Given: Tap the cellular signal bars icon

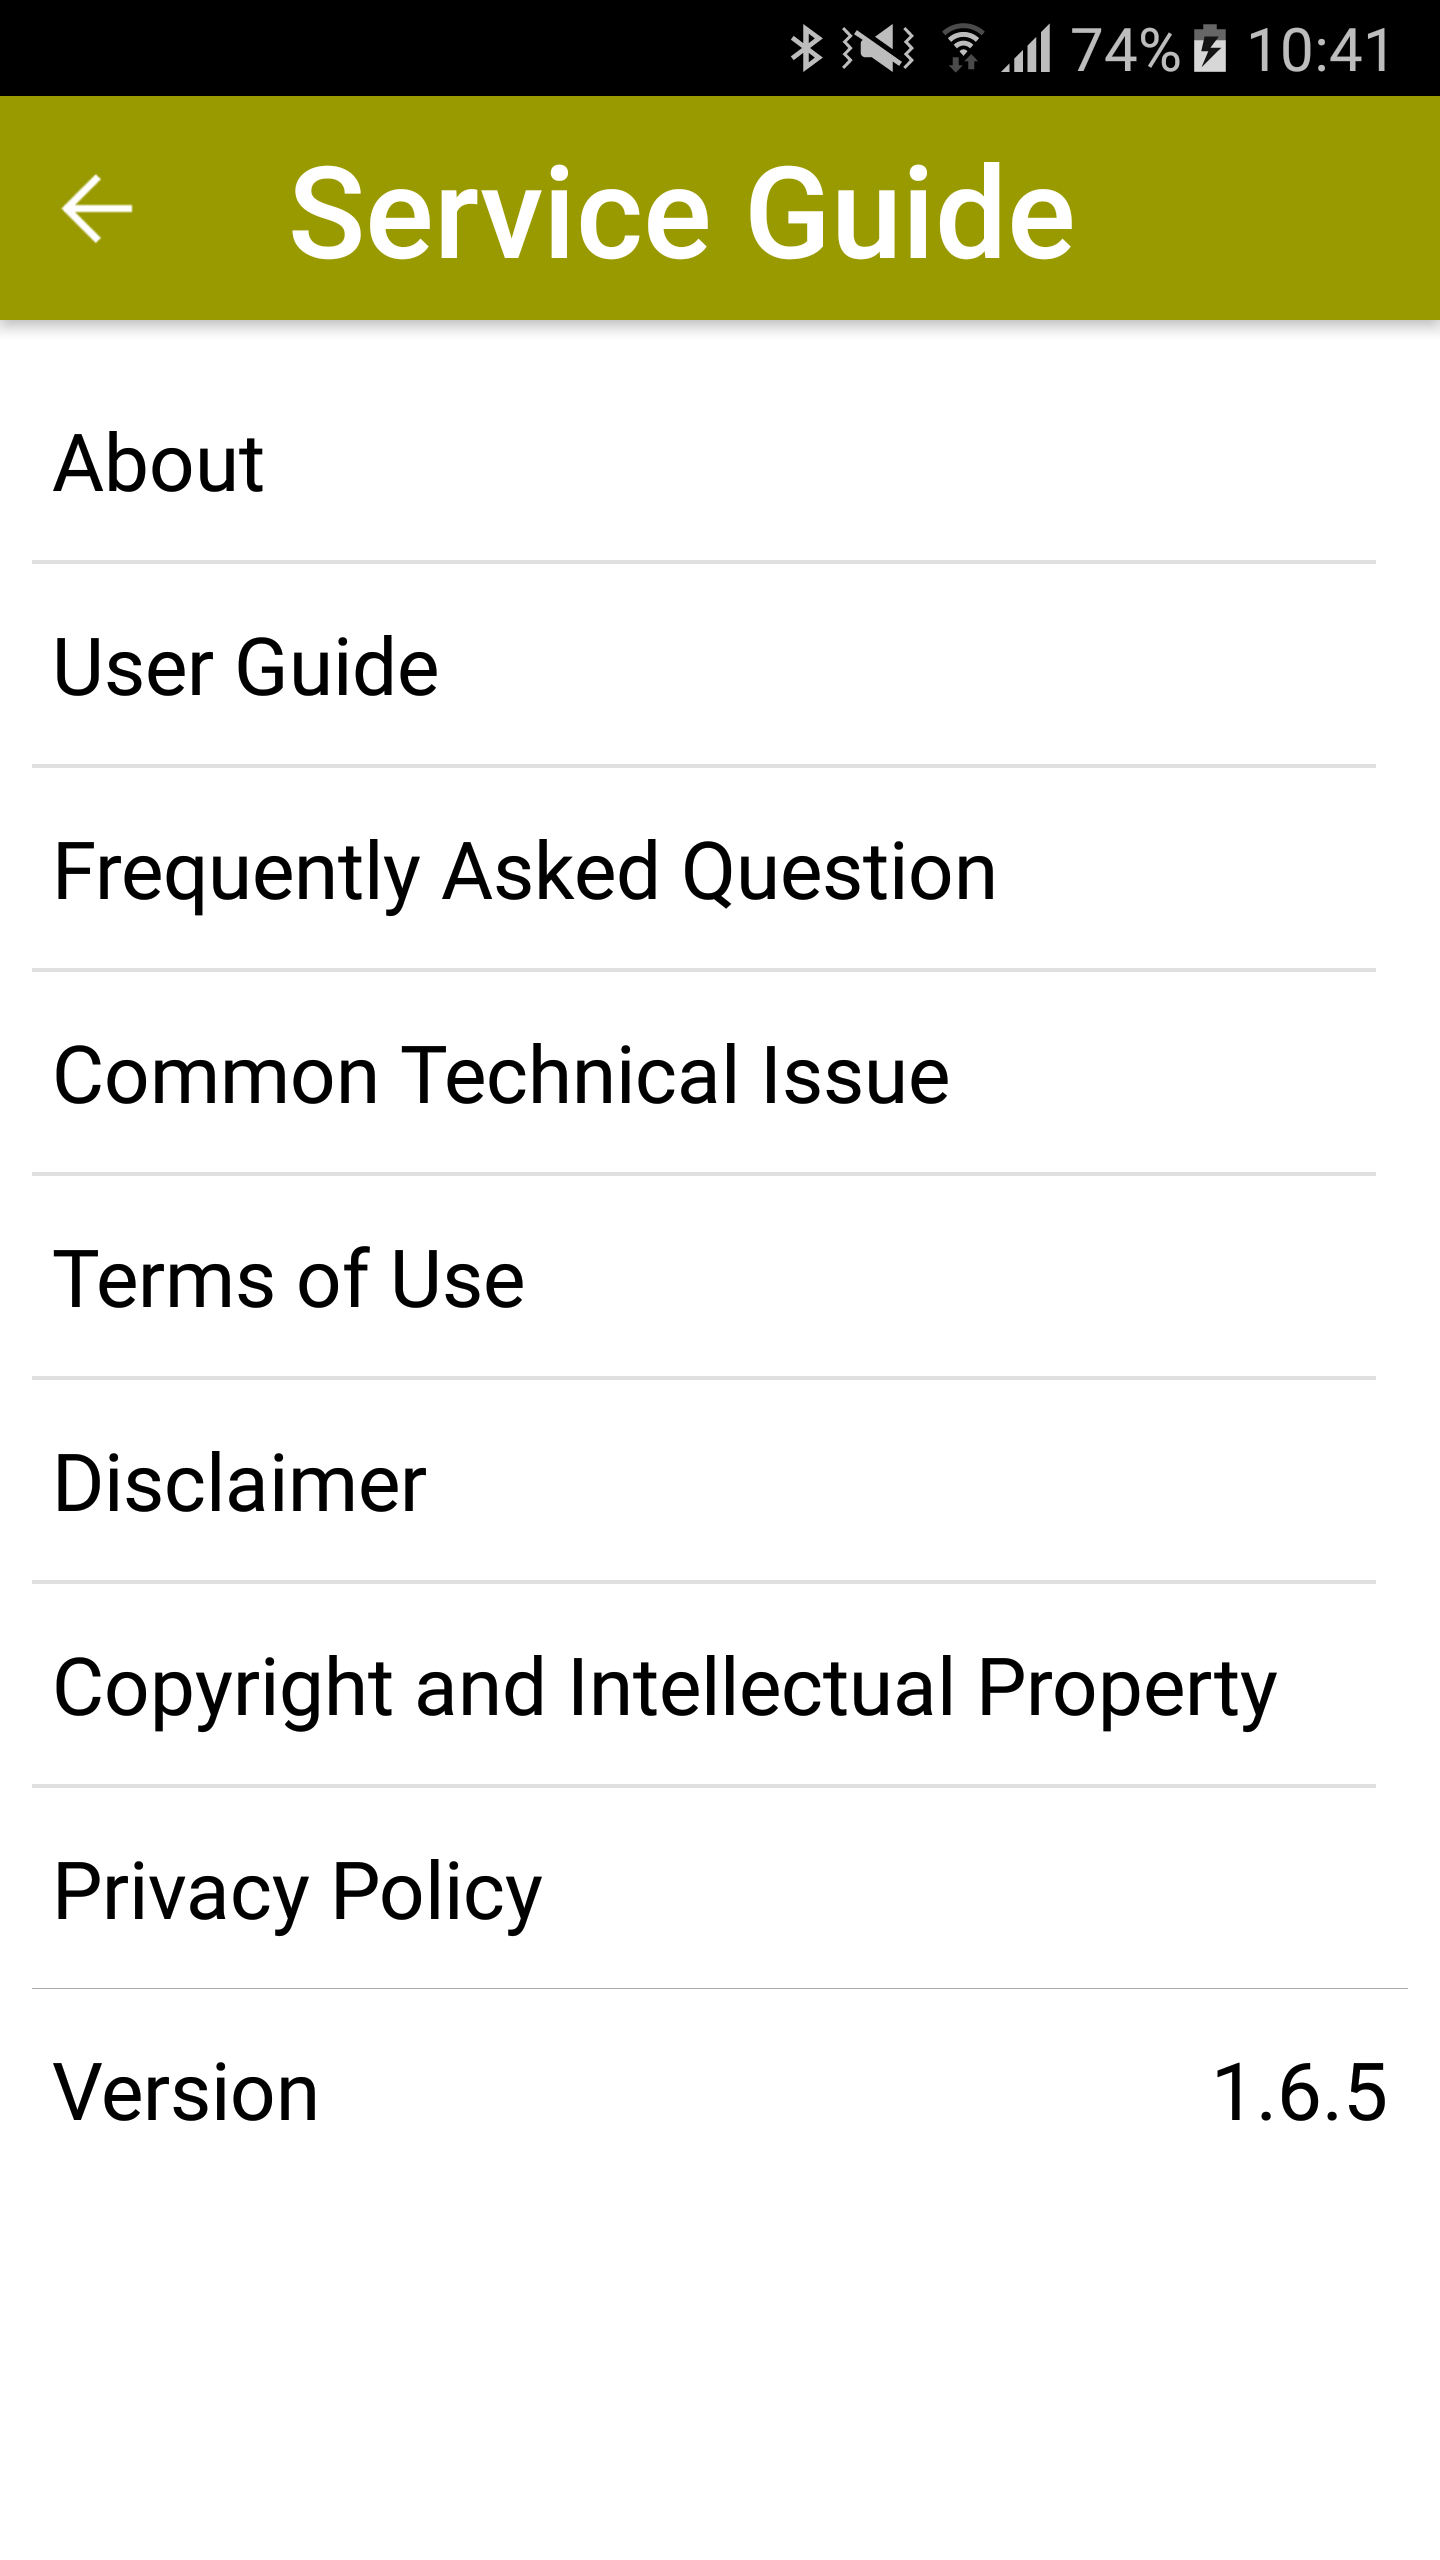Looking at the screenshot, I should click(x=1028, y=49).
